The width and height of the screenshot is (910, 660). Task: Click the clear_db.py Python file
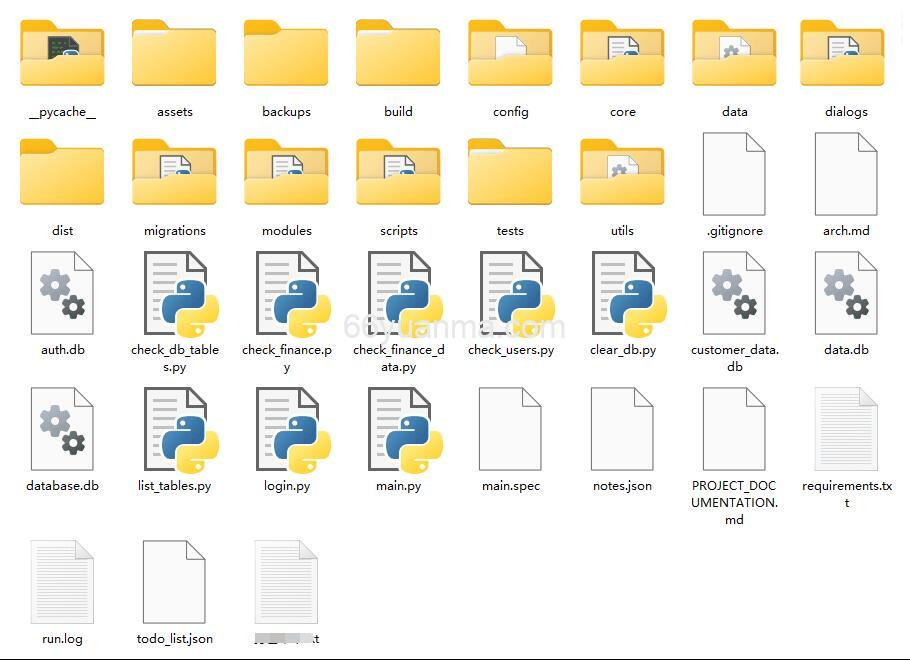[623, 294]
